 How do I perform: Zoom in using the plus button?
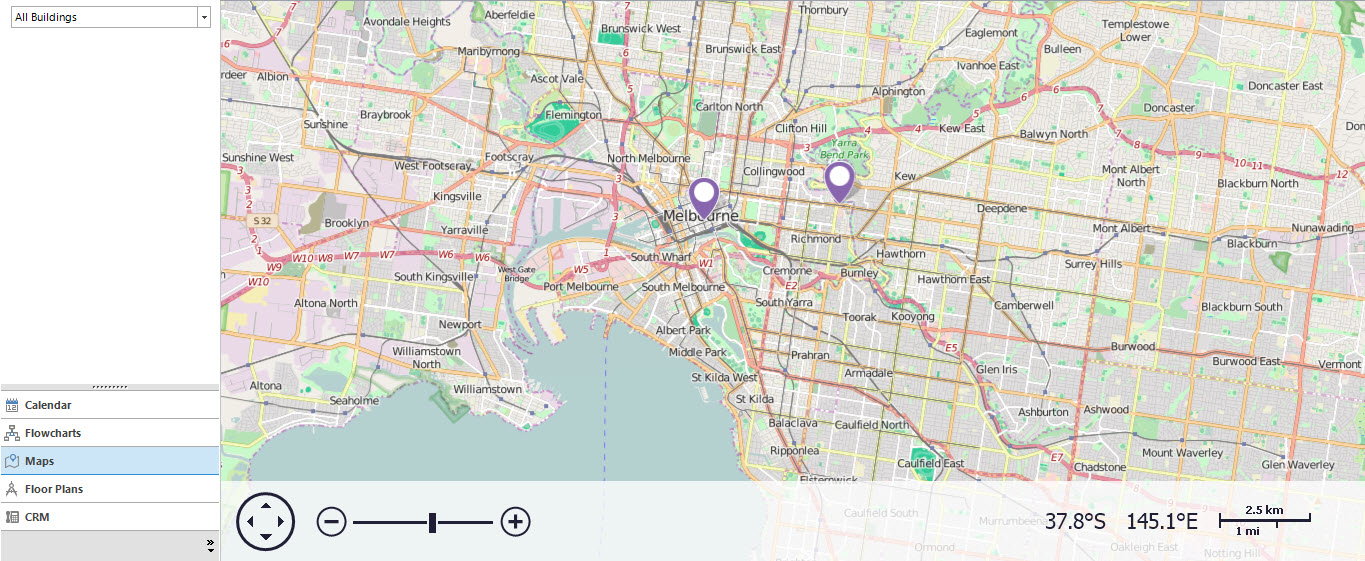[515, 521]
